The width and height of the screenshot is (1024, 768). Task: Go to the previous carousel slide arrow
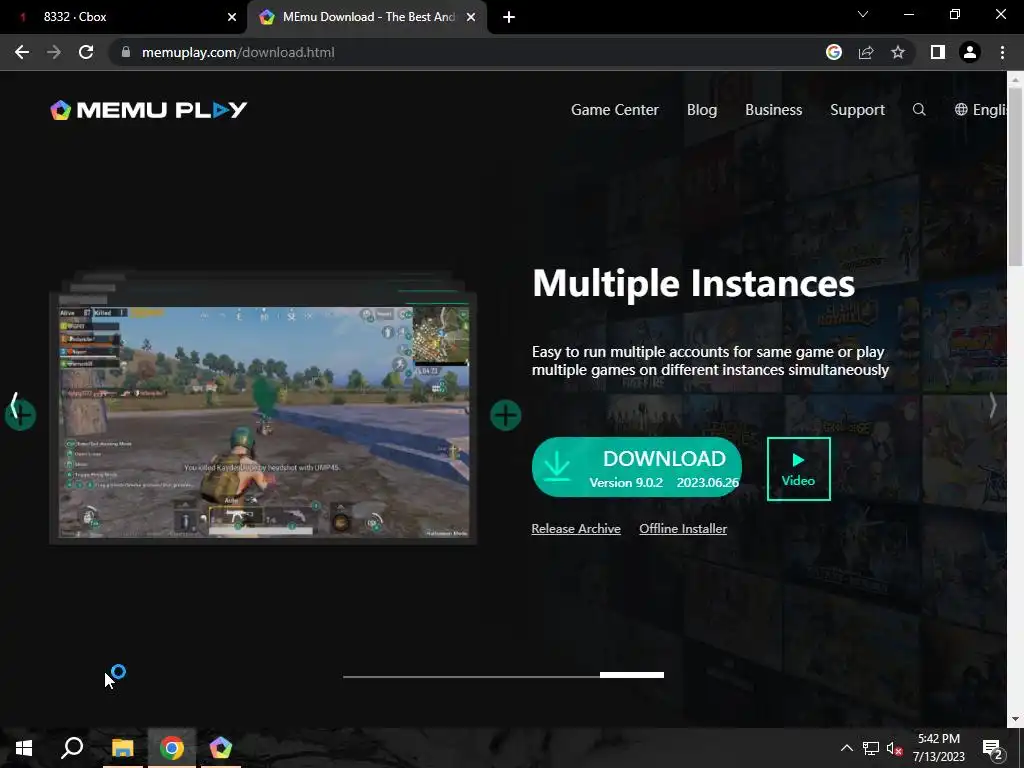14,406
